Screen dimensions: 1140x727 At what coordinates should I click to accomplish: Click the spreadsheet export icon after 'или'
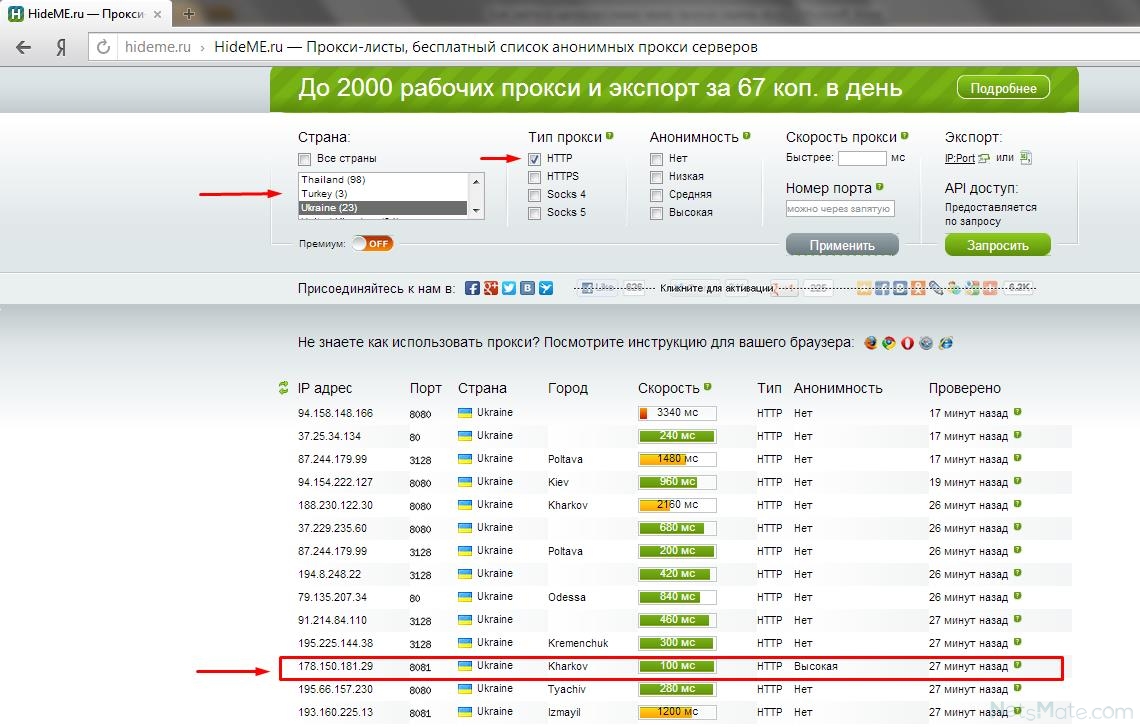click(1025, 157)
